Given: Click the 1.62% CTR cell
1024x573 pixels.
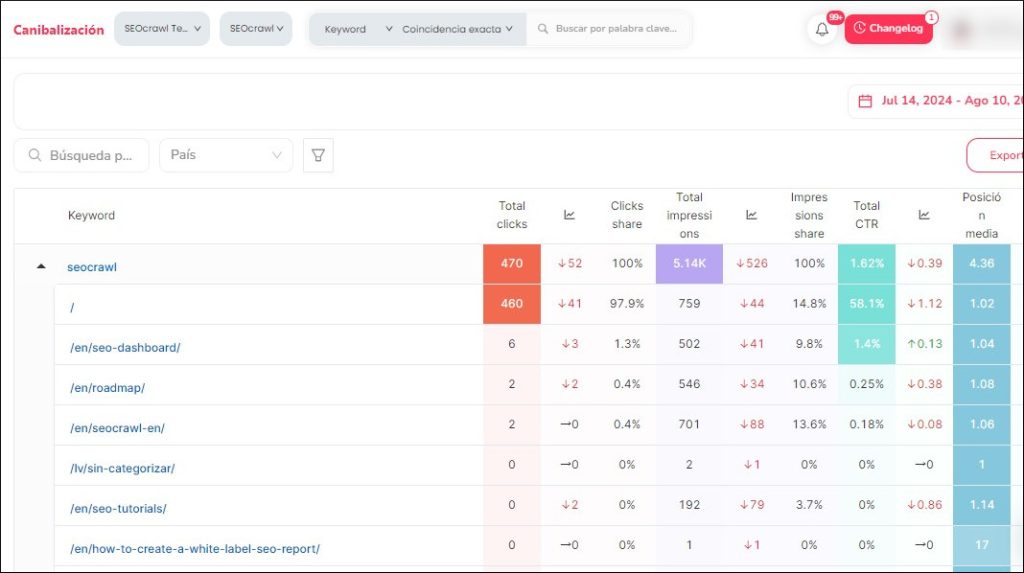Looking at the screenshot, I should 867,263.
